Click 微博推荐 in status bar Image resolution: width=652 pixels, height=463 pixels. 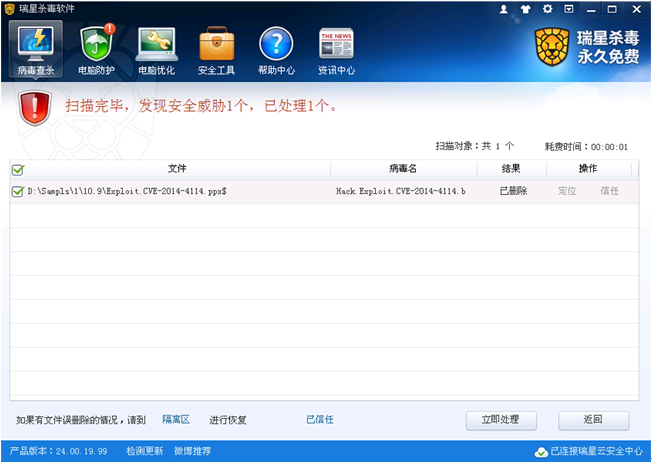pyautogui.click(x=193, y=451)
